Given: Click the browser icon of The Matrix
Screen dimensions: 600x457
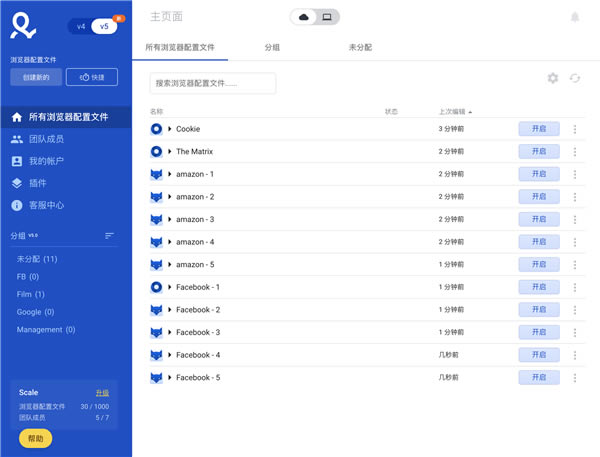Looking at the screenshot, I should pyautogui.click(x=156, y=152).
